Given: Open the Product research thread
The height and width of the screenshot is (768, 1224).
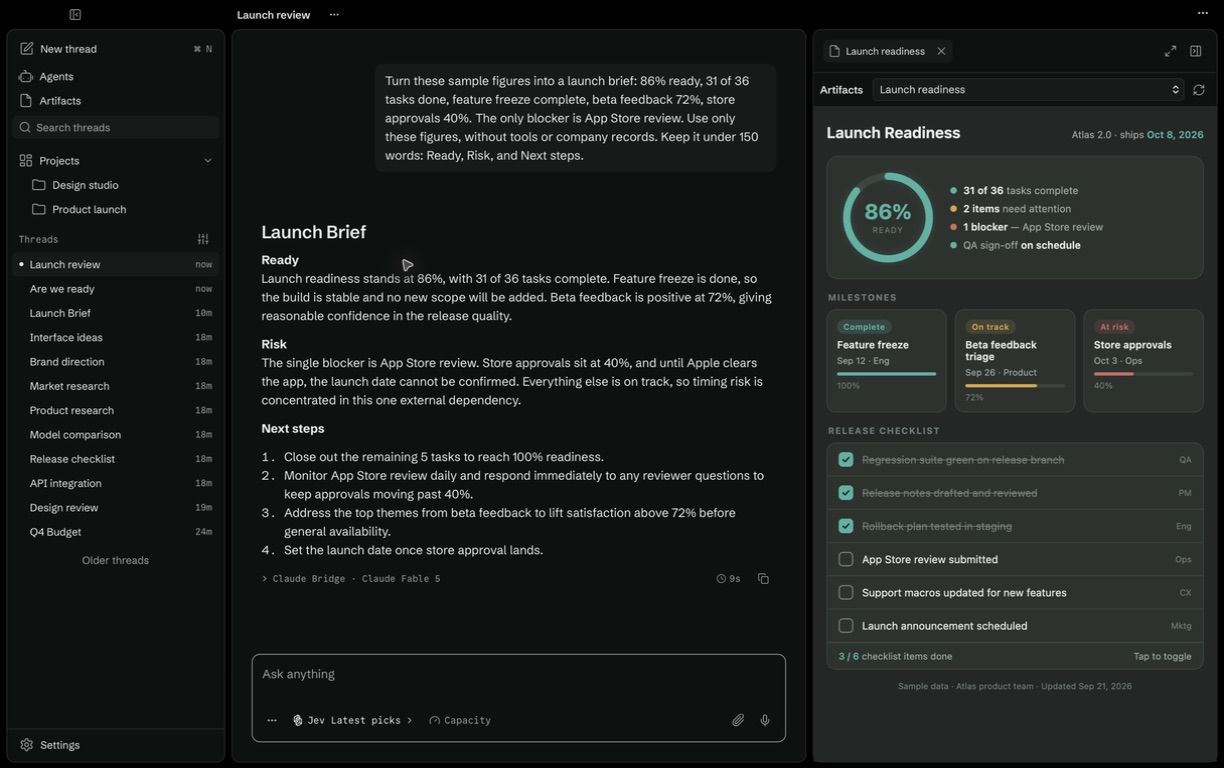Looking at the screenshot, I should 115,410.
